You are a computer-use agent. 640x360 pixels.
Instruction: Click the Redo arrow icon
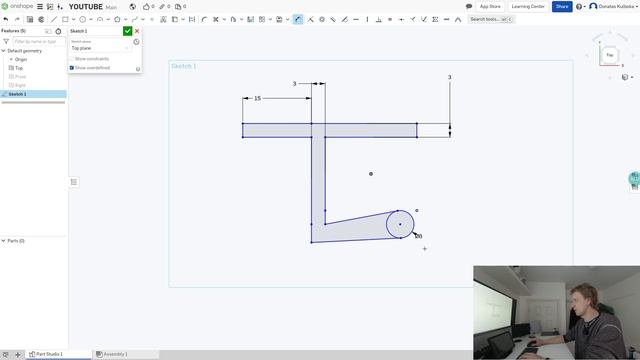(17, 19)
